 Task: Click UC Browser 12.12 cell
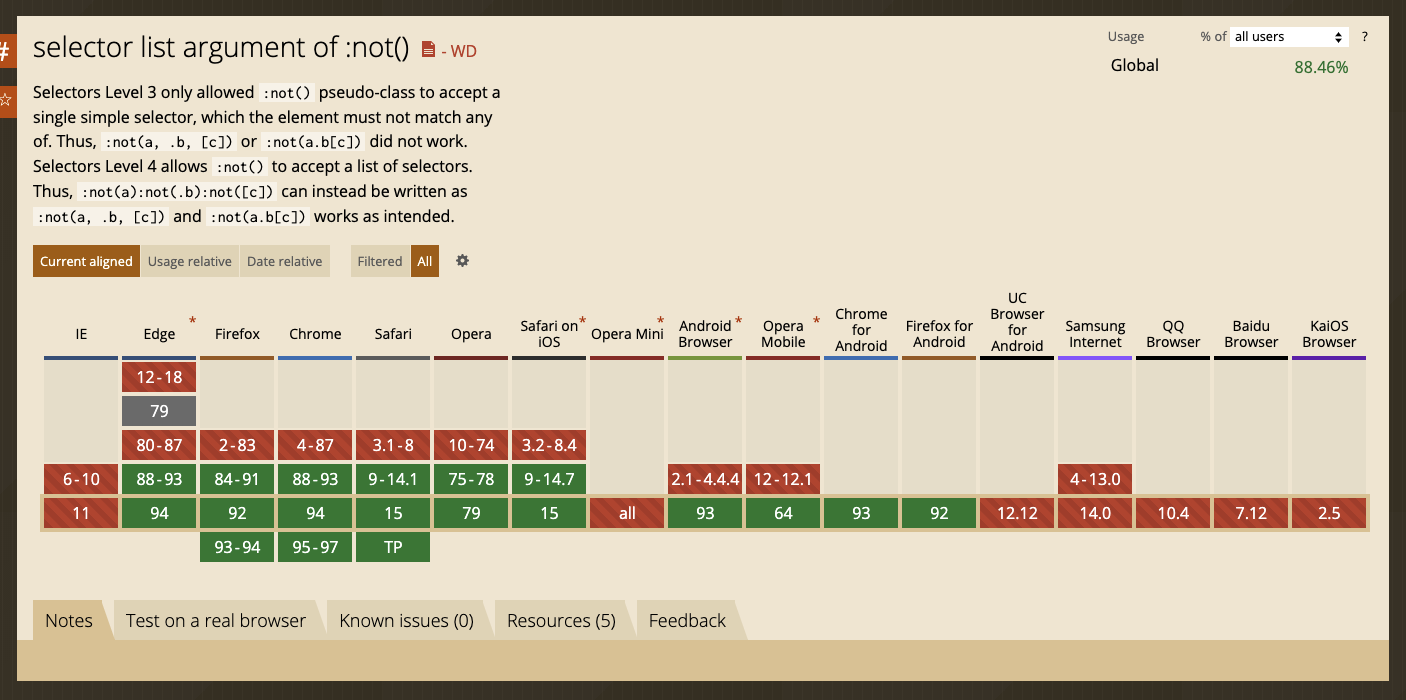coord(1017,513)
